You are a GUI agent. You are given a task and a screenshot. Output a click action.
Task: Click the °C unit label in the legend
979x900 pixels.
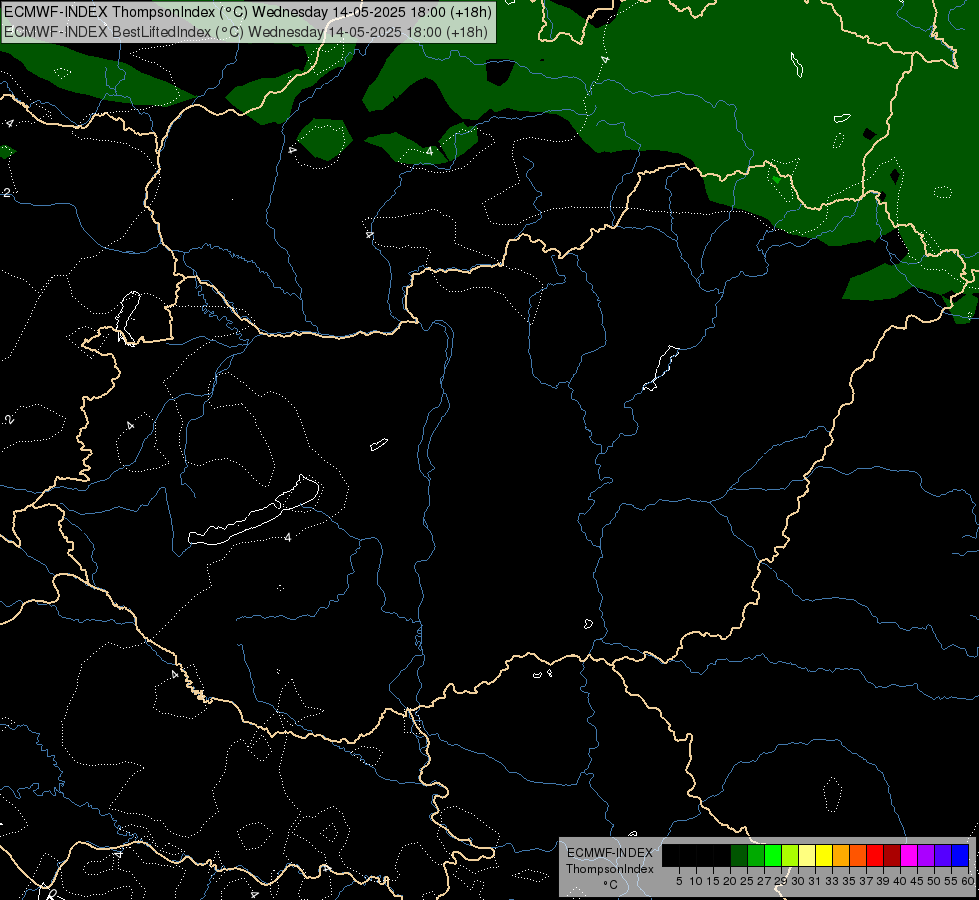pyautogui.click(x=610, y=885)
